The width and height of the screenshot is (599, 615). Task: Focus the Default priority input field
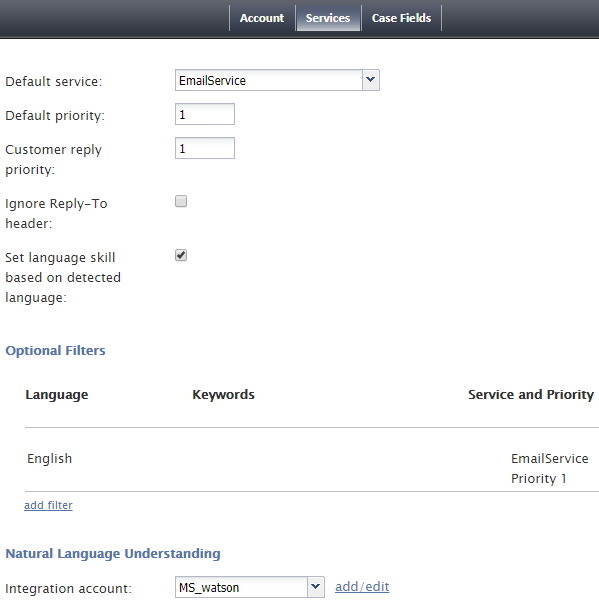coord(205,114)
